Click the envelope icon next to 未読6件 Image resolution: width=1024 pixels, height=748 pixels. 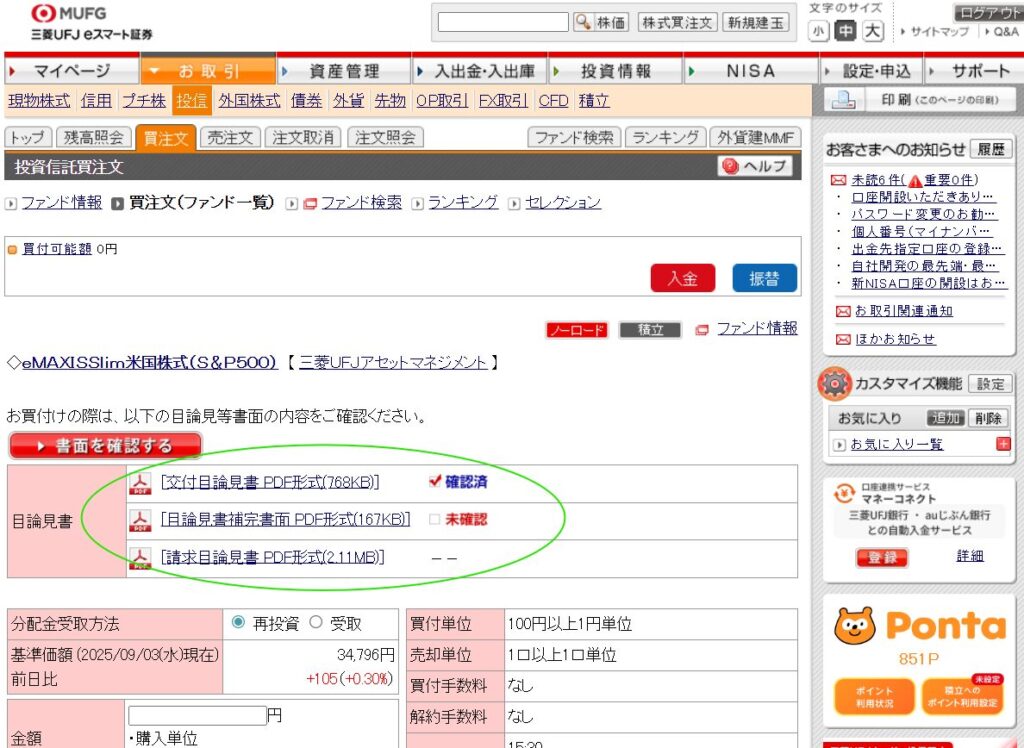(x=838, y=181)
